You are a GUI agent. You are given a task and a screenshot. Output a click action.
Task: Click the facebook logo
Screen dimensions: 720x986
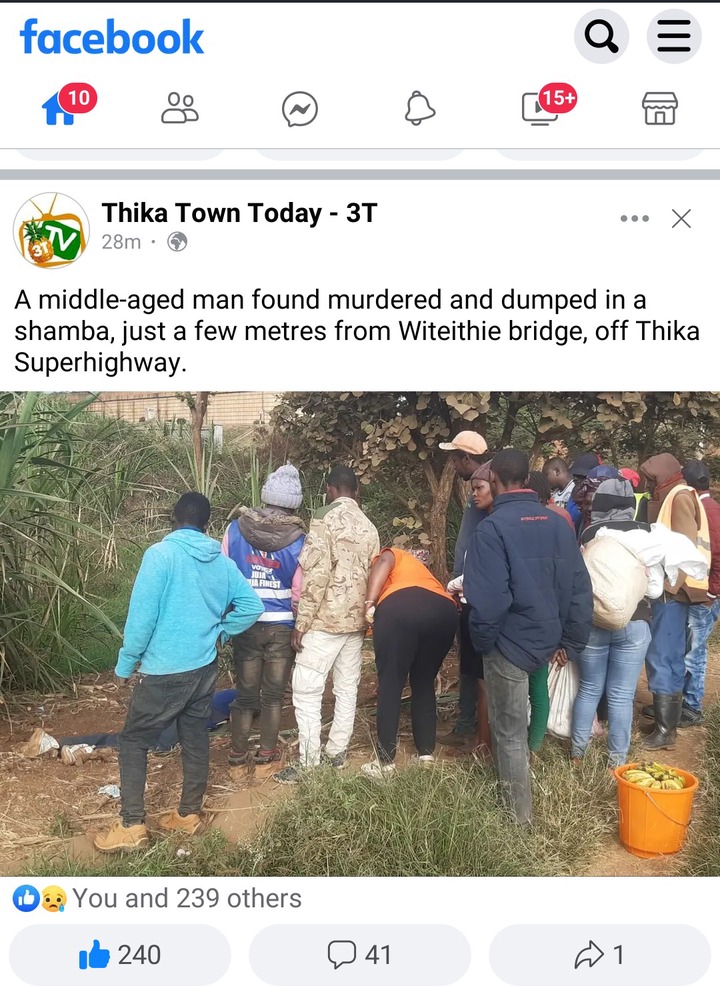point(112,37)
